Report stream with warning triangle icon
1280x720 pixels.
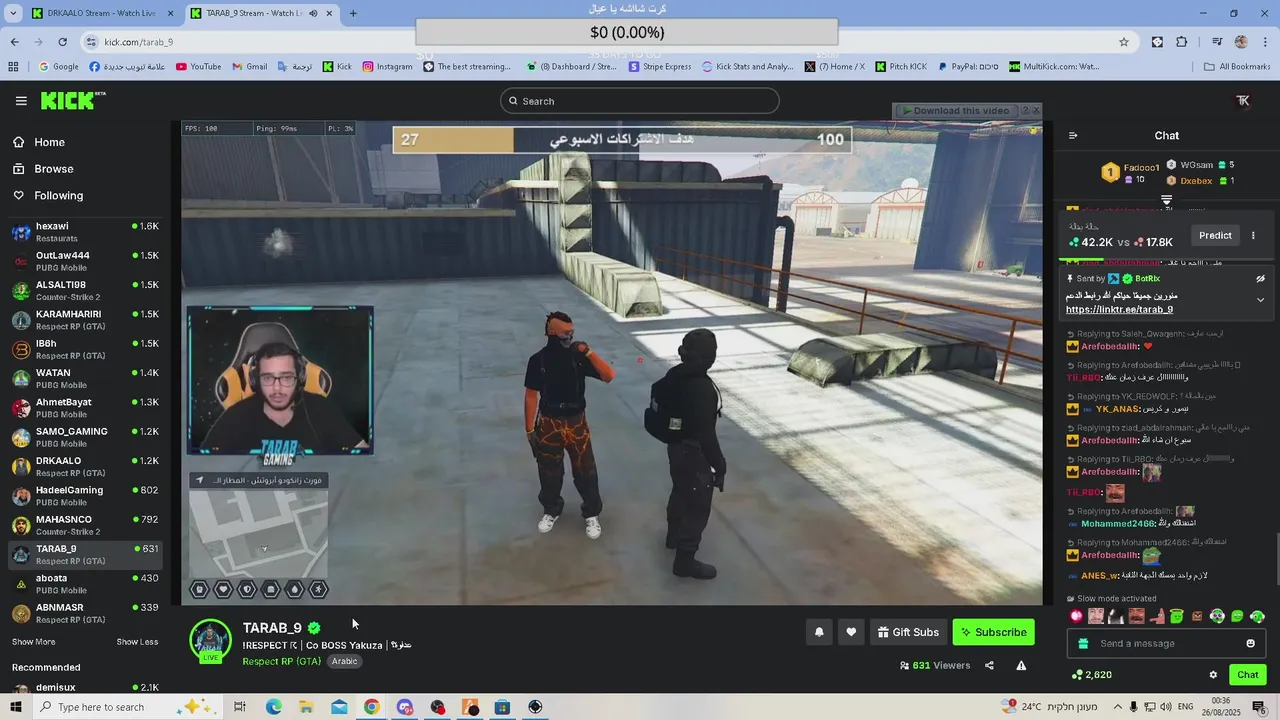(x=1021, y=665)
